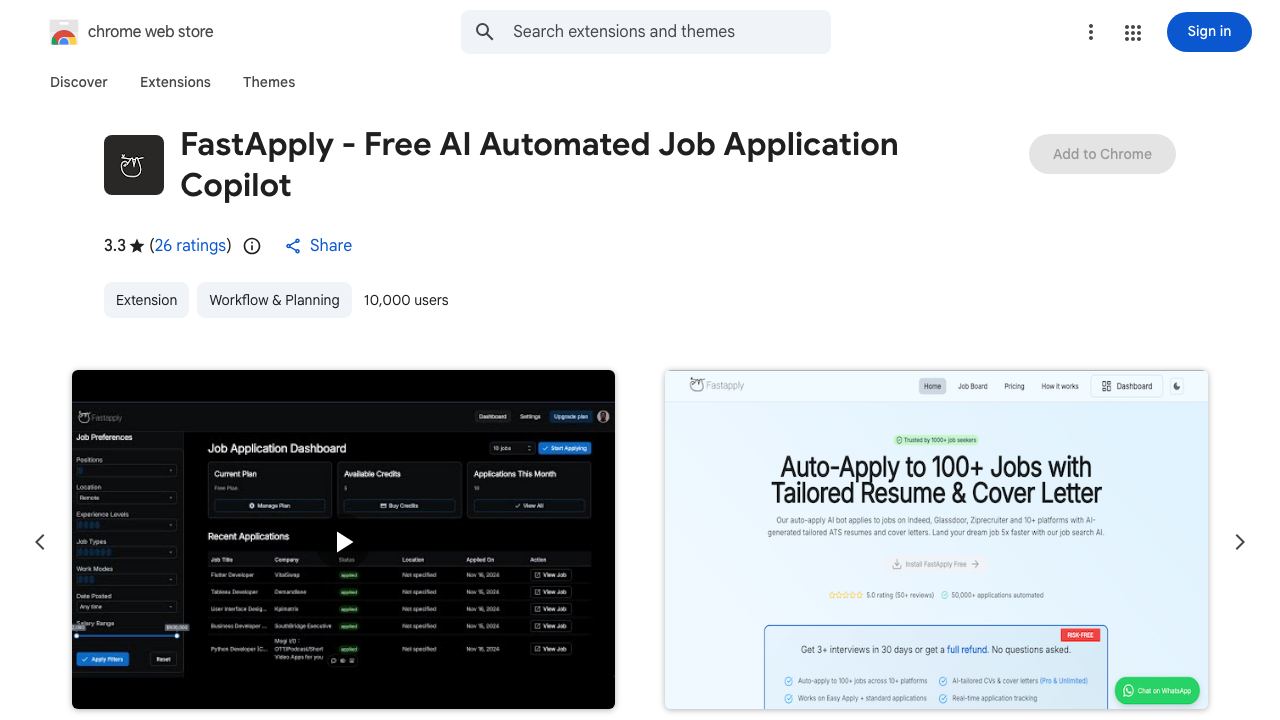Click the FastApply extension logo icon

tap(134, 165)
